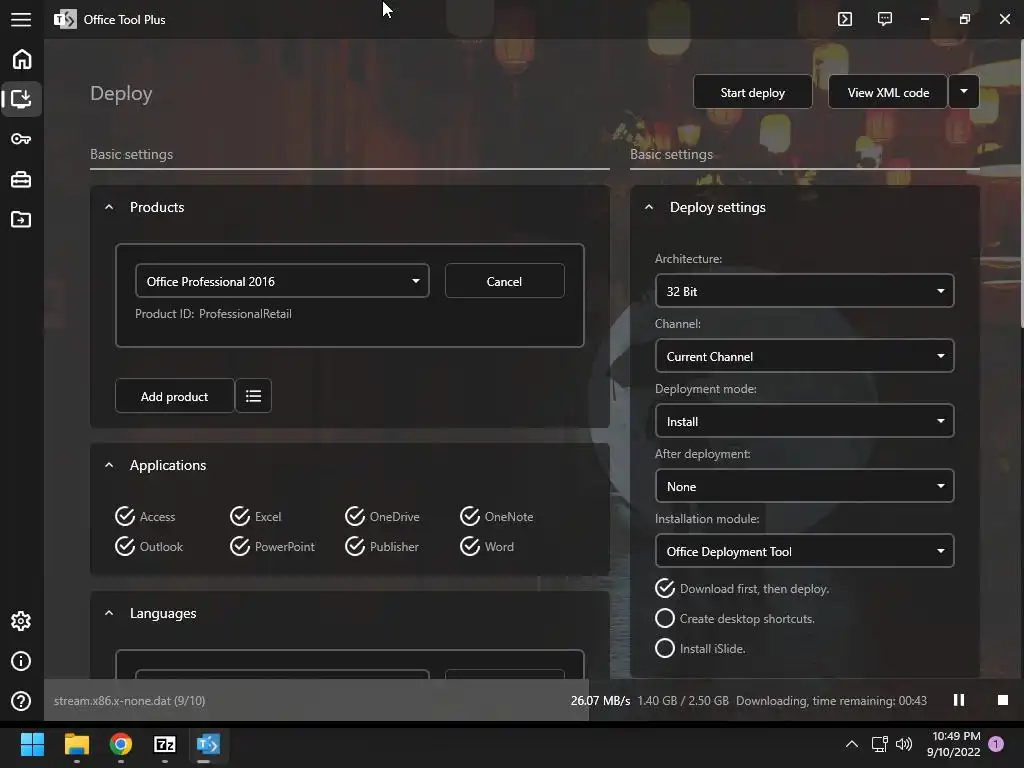Uncheck the Access application
The height and width of the screenshot is (768, 1024).
[145, 517]
